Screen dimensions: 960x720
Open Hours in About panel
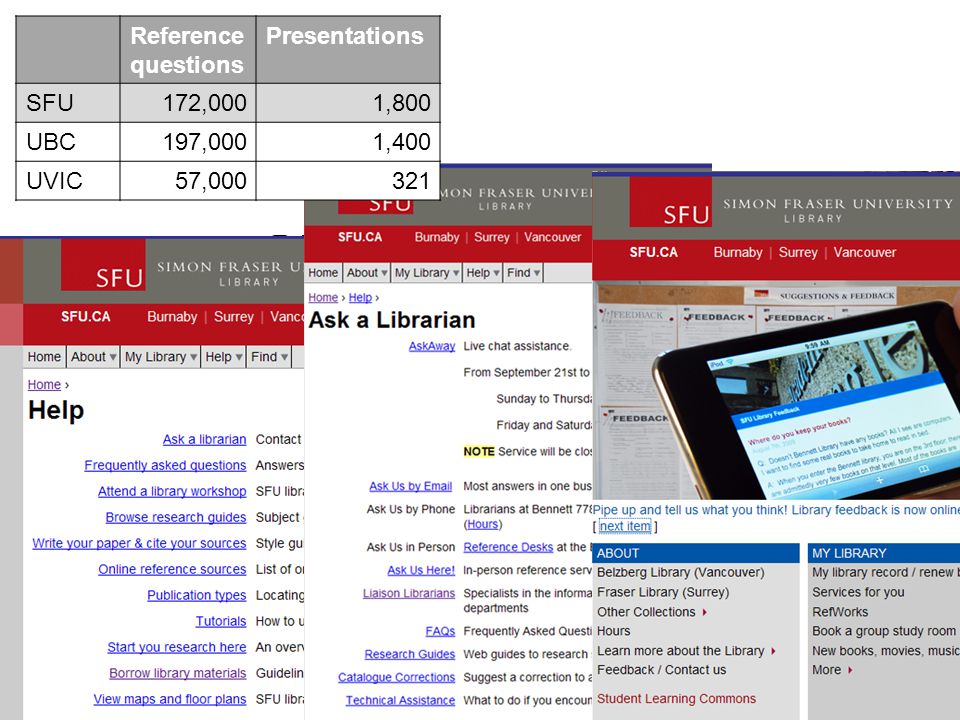tap(613, 631)
